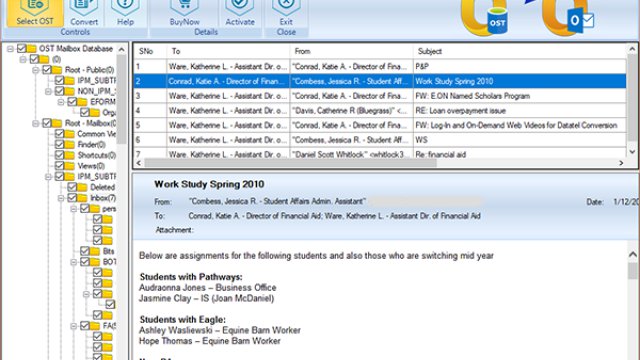Click the Convert toolbar icon
The image size is (640, 360).
84,7
